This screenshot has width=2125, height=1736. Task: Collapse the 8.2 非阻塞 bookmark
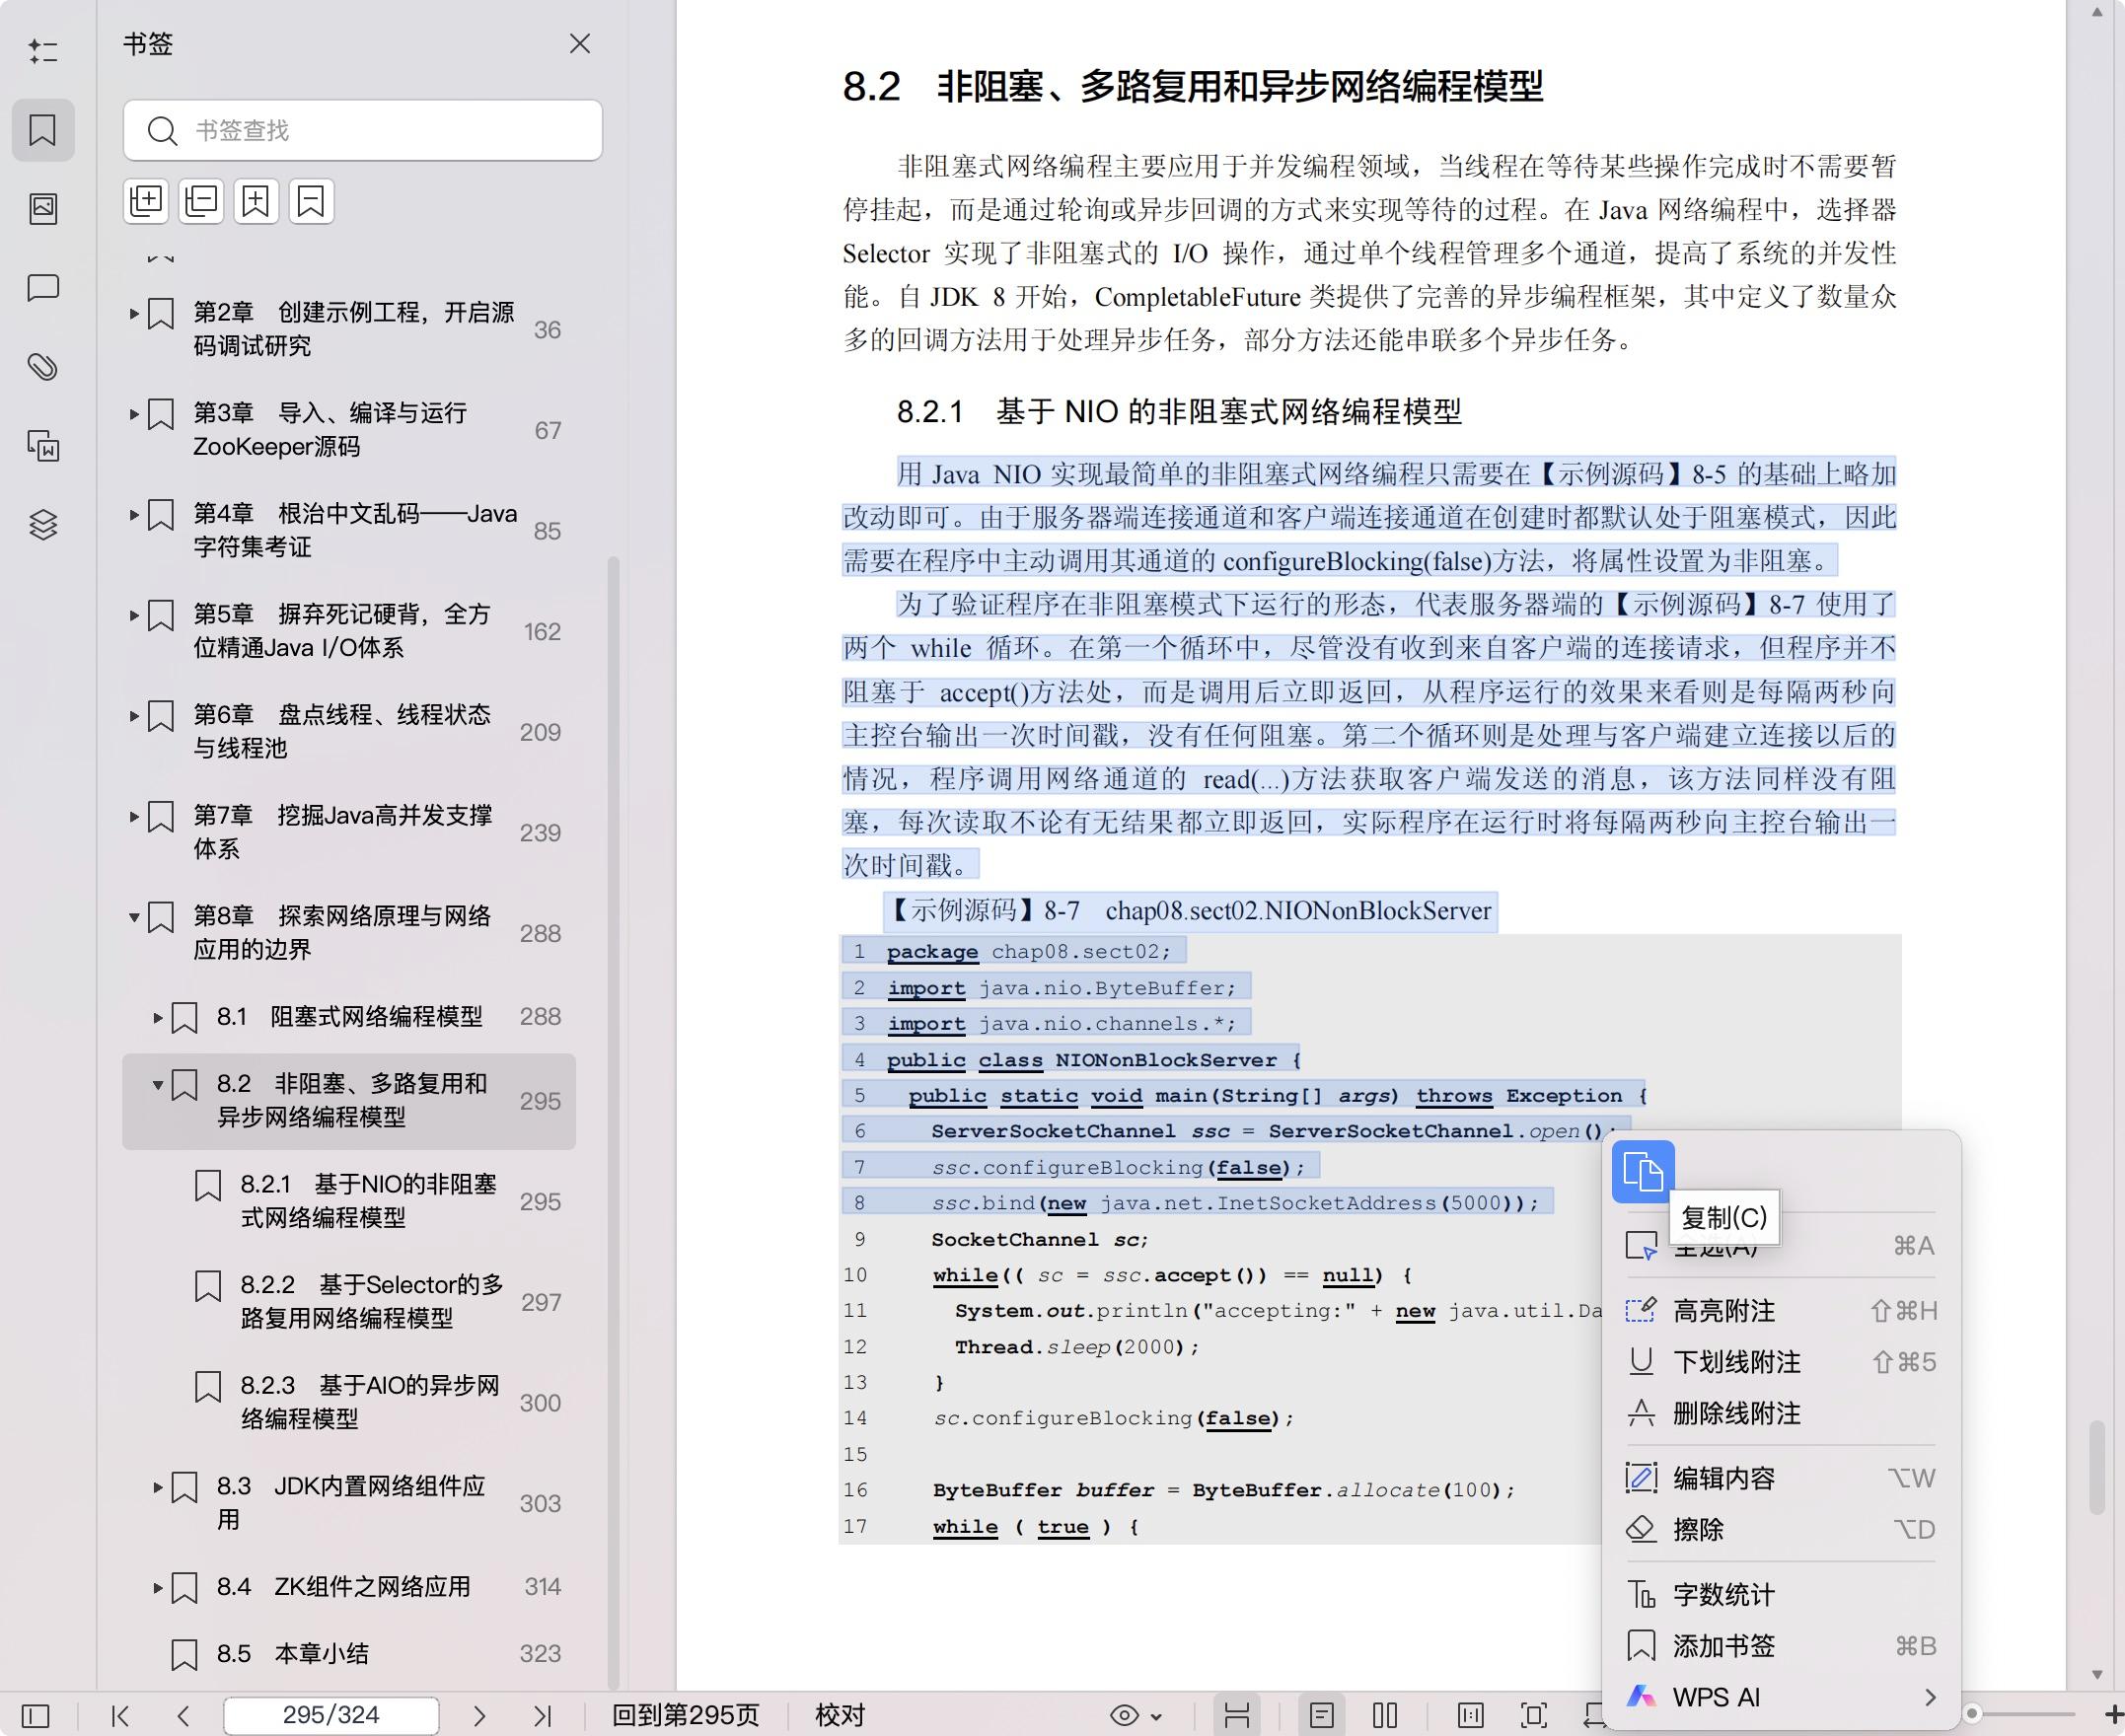[157, 1084]
